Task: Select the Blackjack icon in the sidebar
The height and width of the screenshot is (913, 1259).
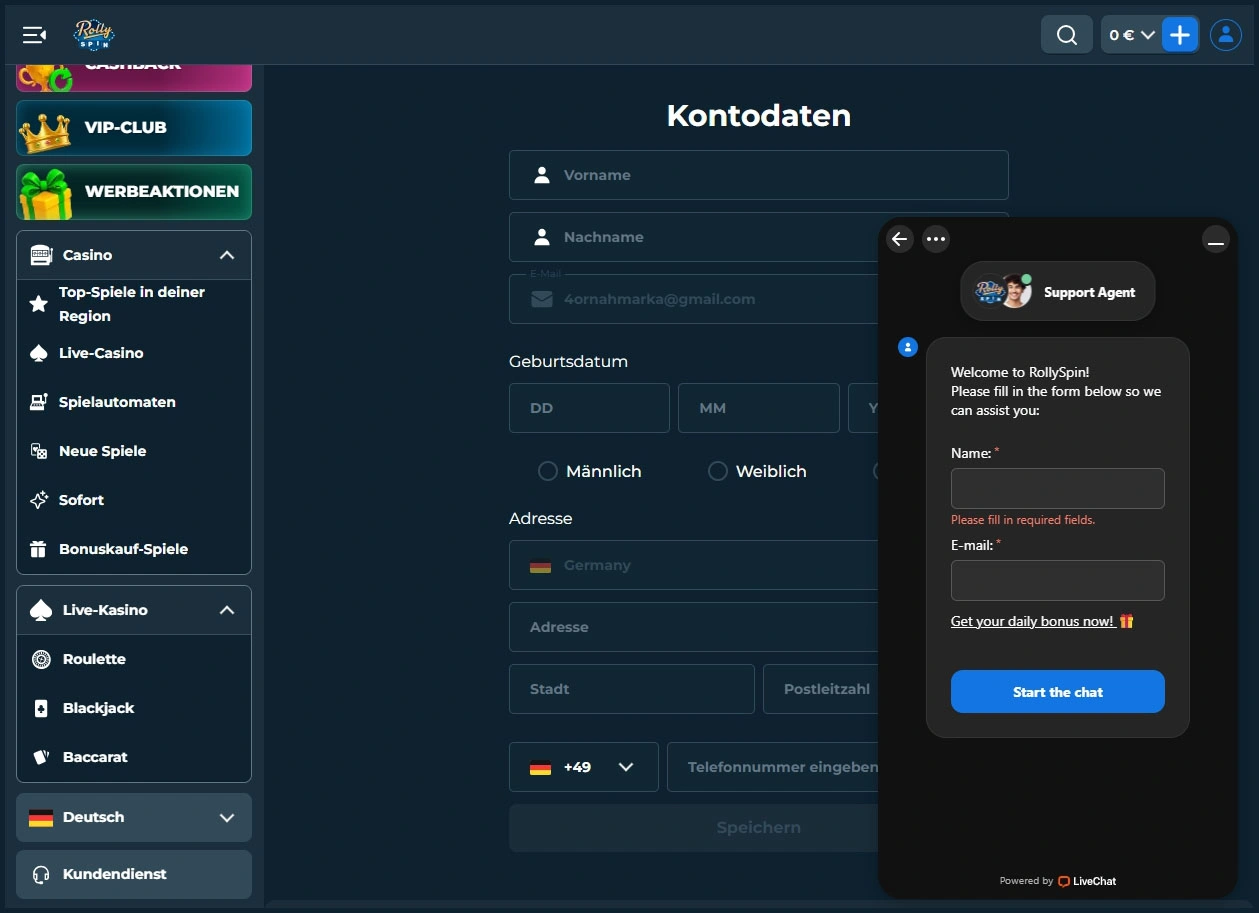Action: [x=40, y=708]
